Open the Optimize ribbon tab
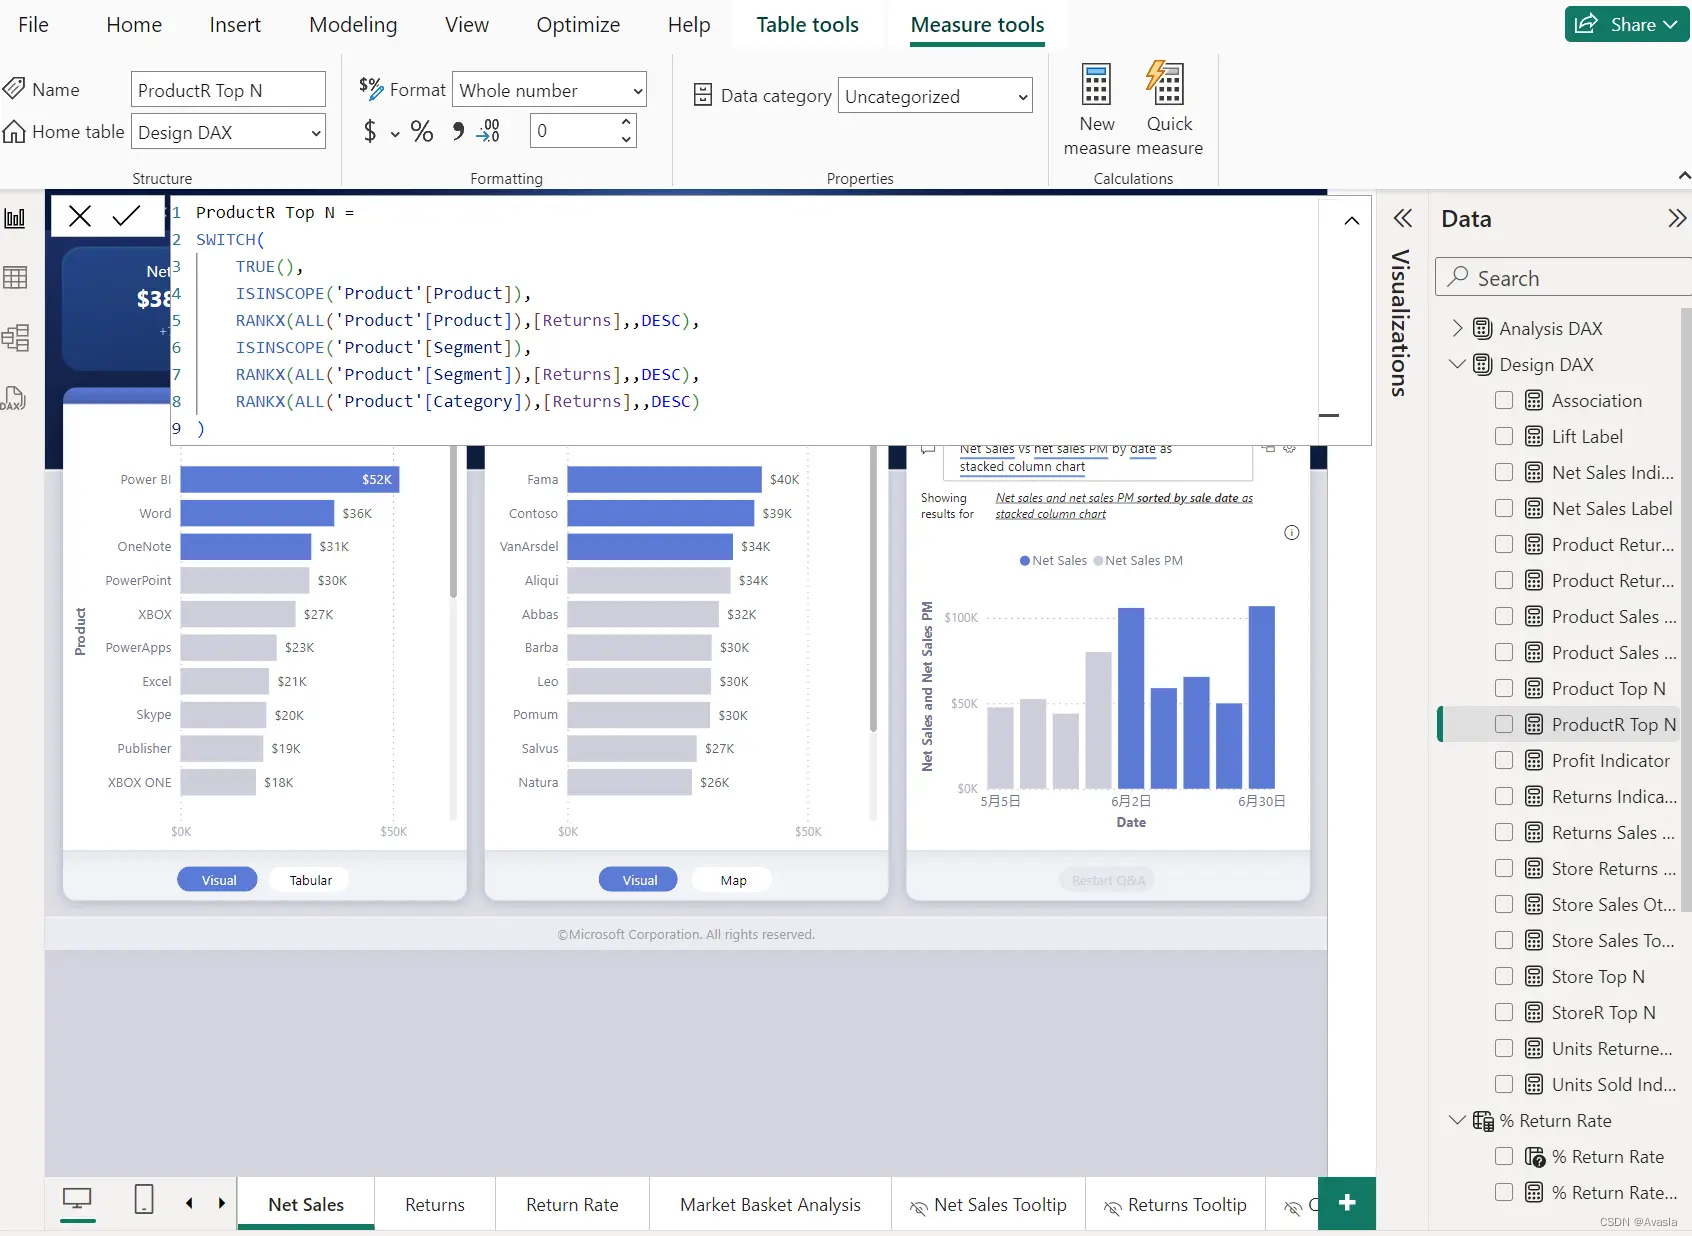 click(x=578, y=25)
